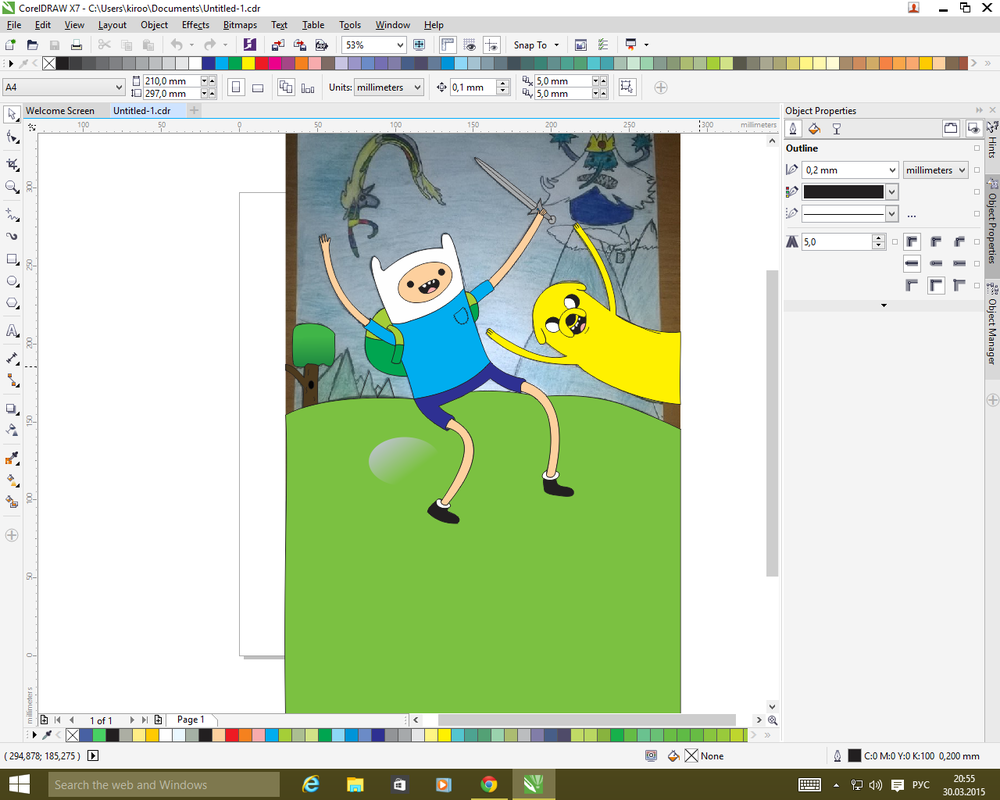Select the Rectangle tool
1000x800 pixels.
click(11, 259)
